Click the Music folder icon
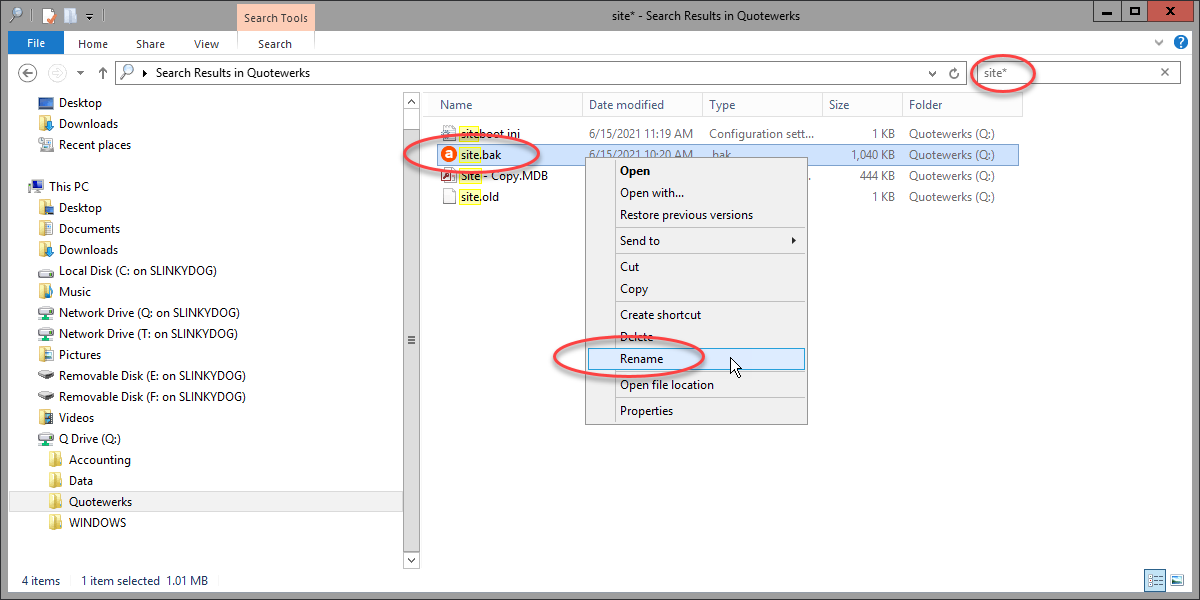Image resolution: width=1200 pixels, height=600 pixels. pos(46,292)
